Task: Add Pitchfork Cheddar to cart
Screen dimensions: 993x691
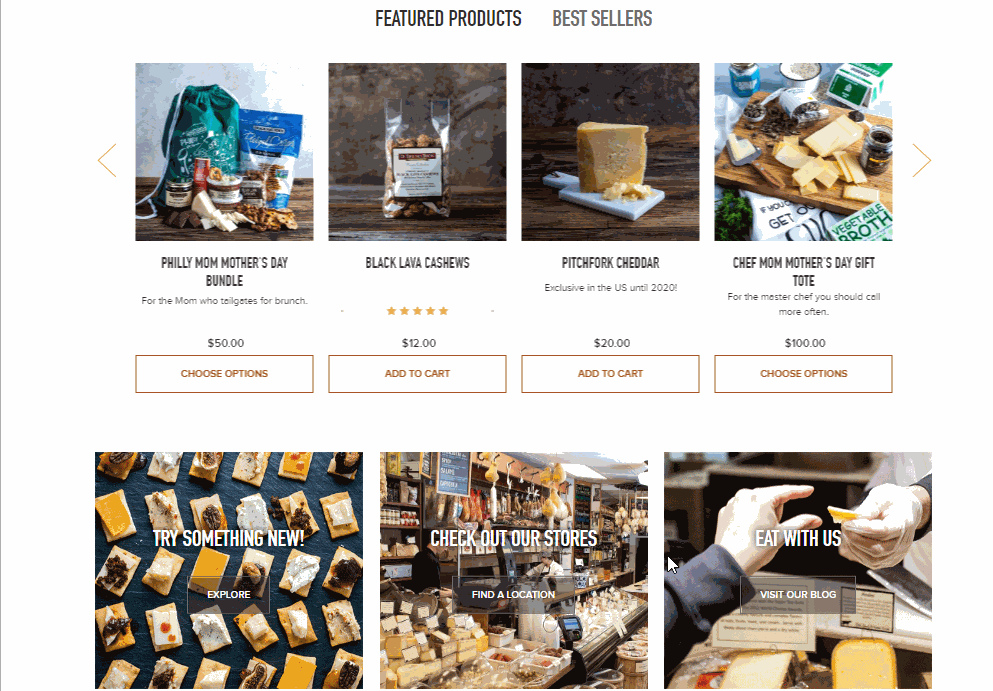Action: [610, 374]
